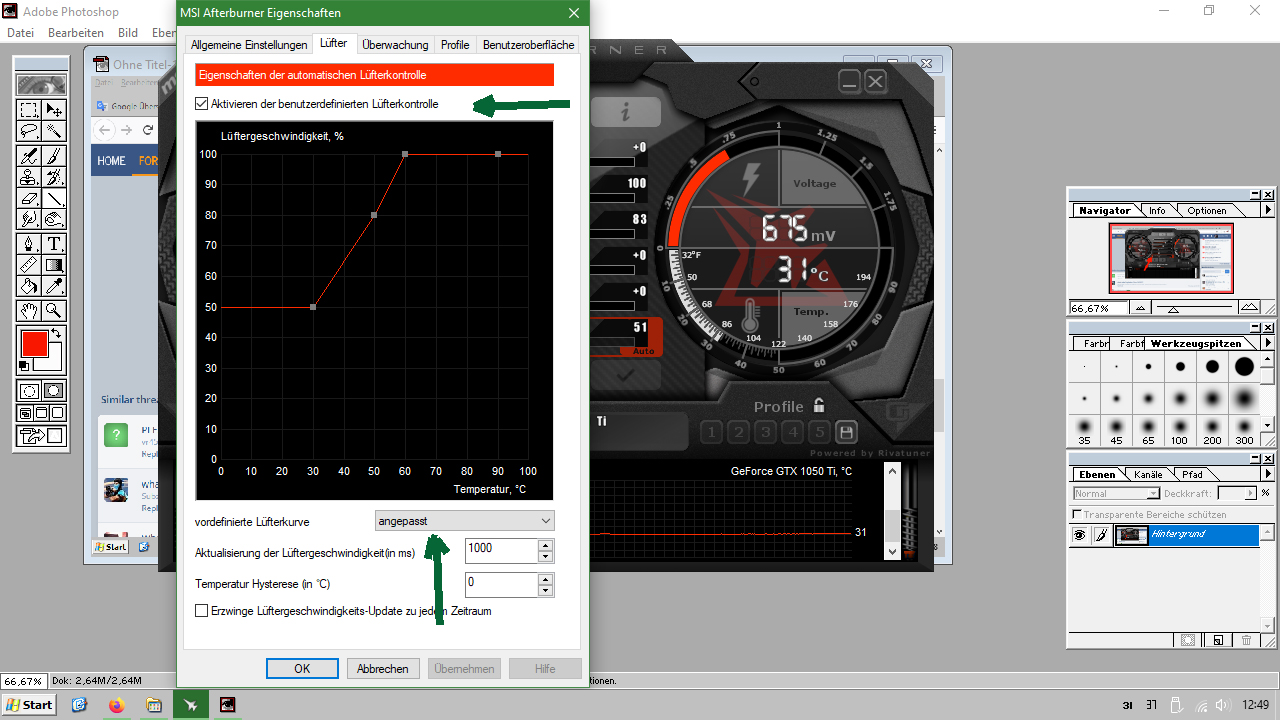Select the Rectangular Marquee tool in Photoshop
Viewport: 1280px width, 720px height.
point(29,110)
